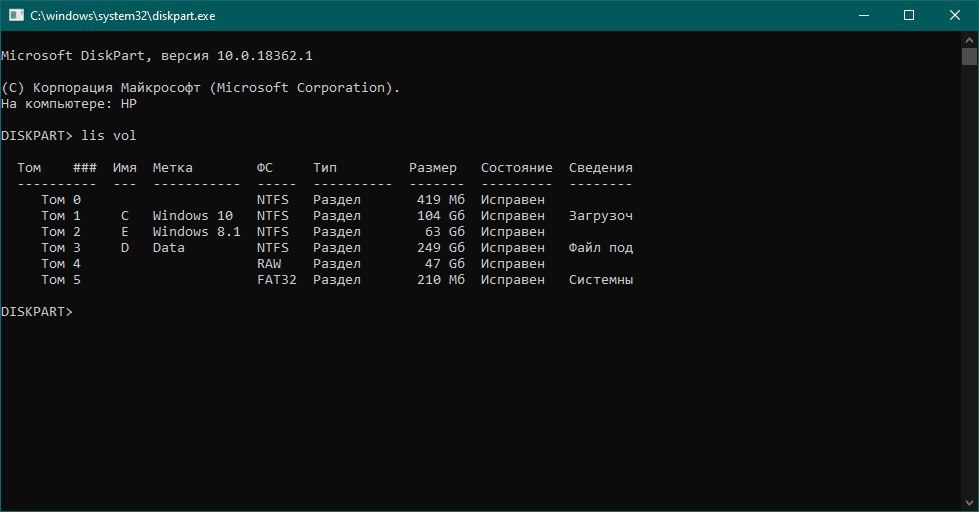Click drive letter E in Том 2 row
Screen dimensions: 979x512
125,232
